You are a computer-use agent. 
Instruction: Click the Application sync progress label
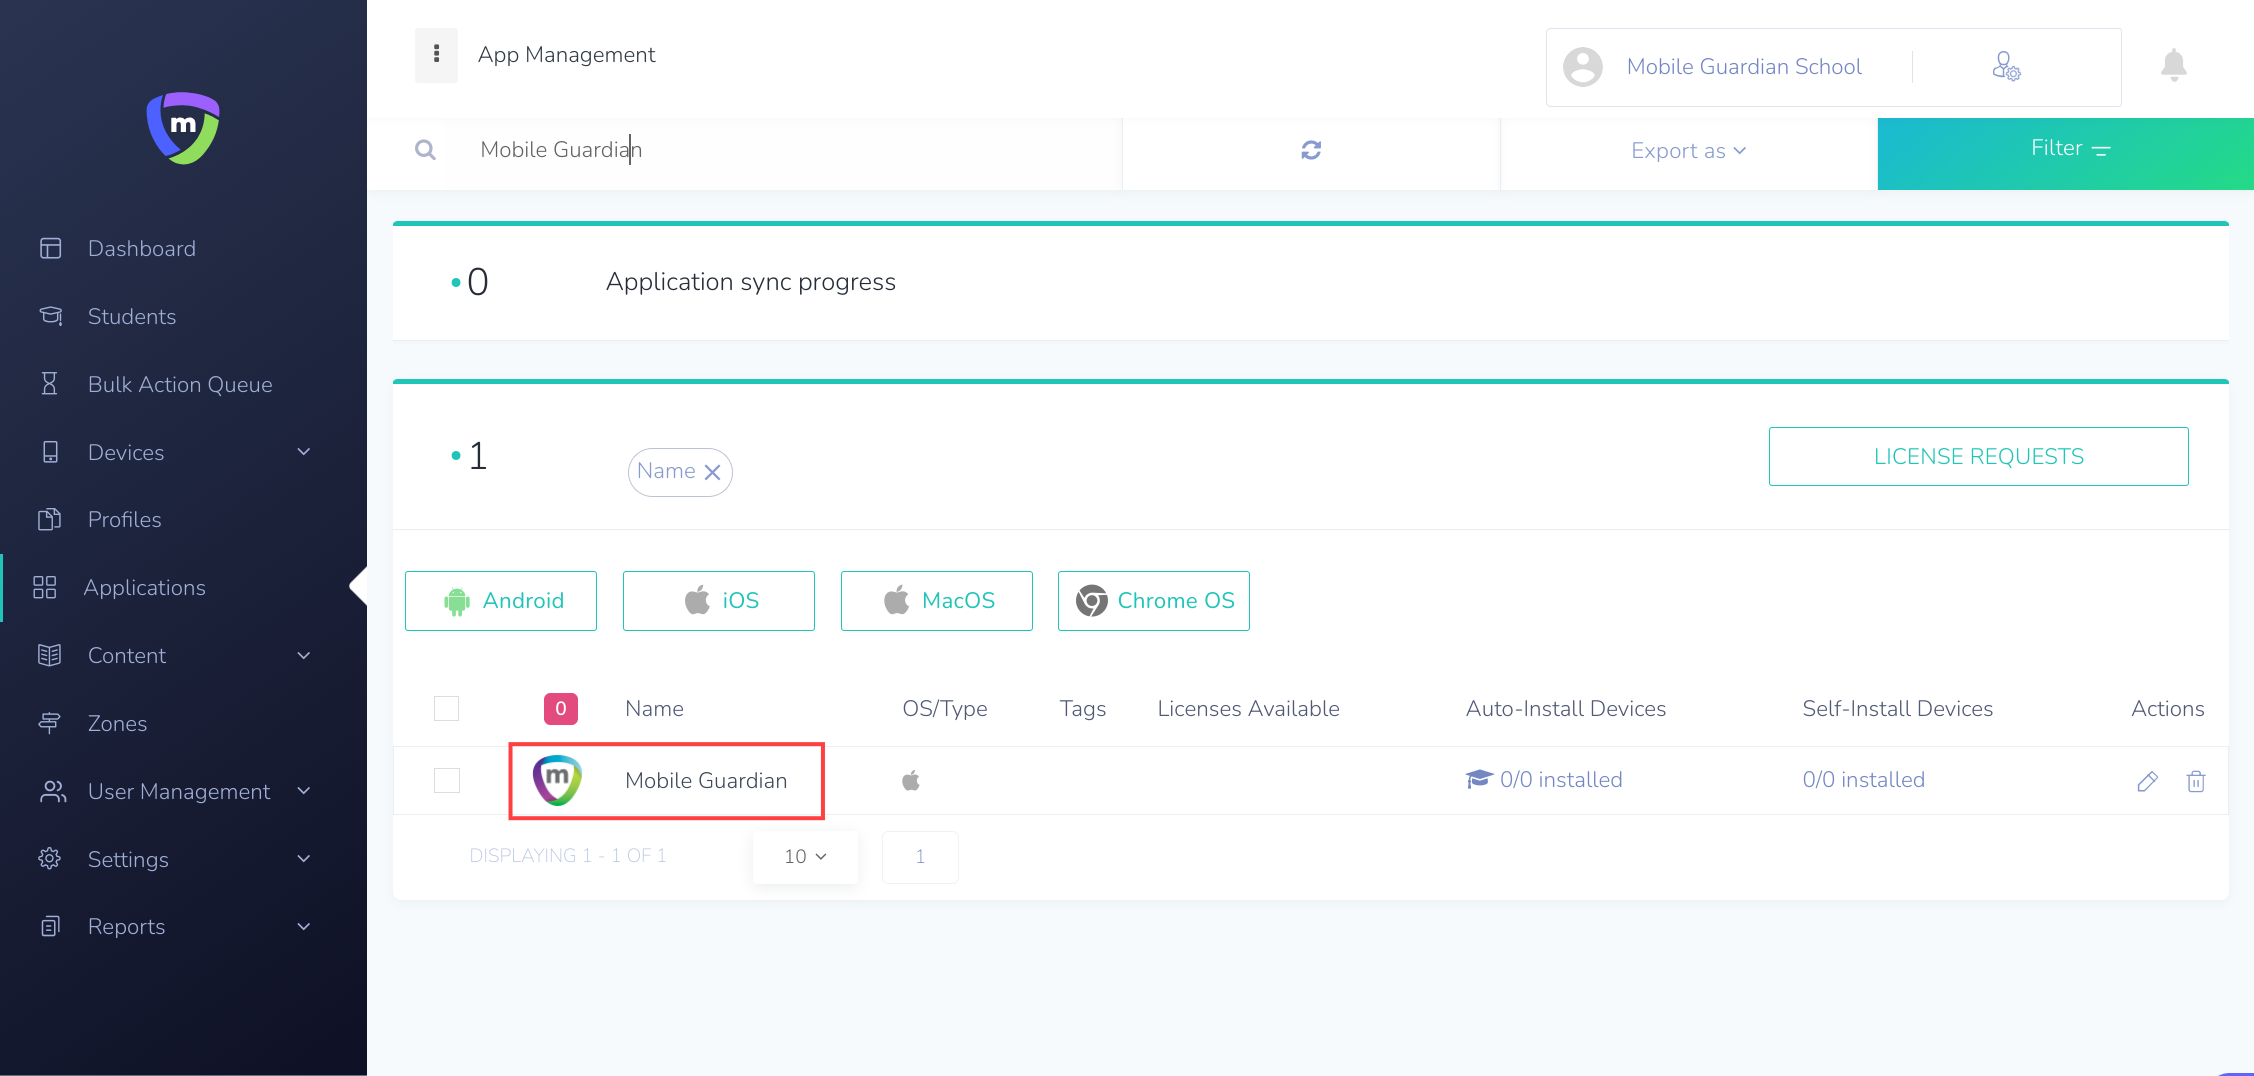coord(751,282)
